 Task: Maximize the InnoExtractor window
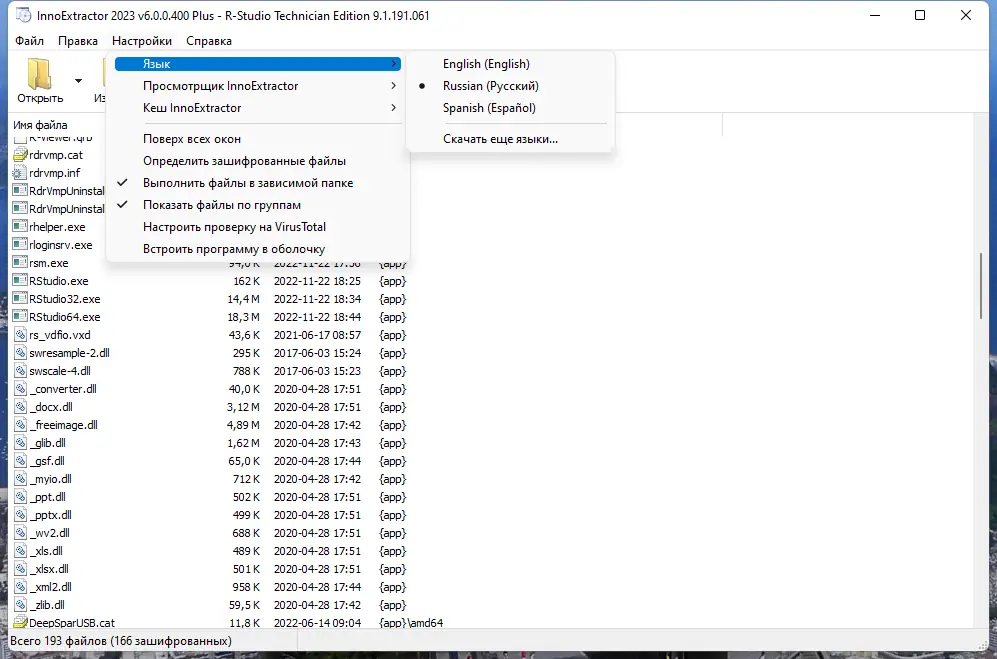[920, 15]
